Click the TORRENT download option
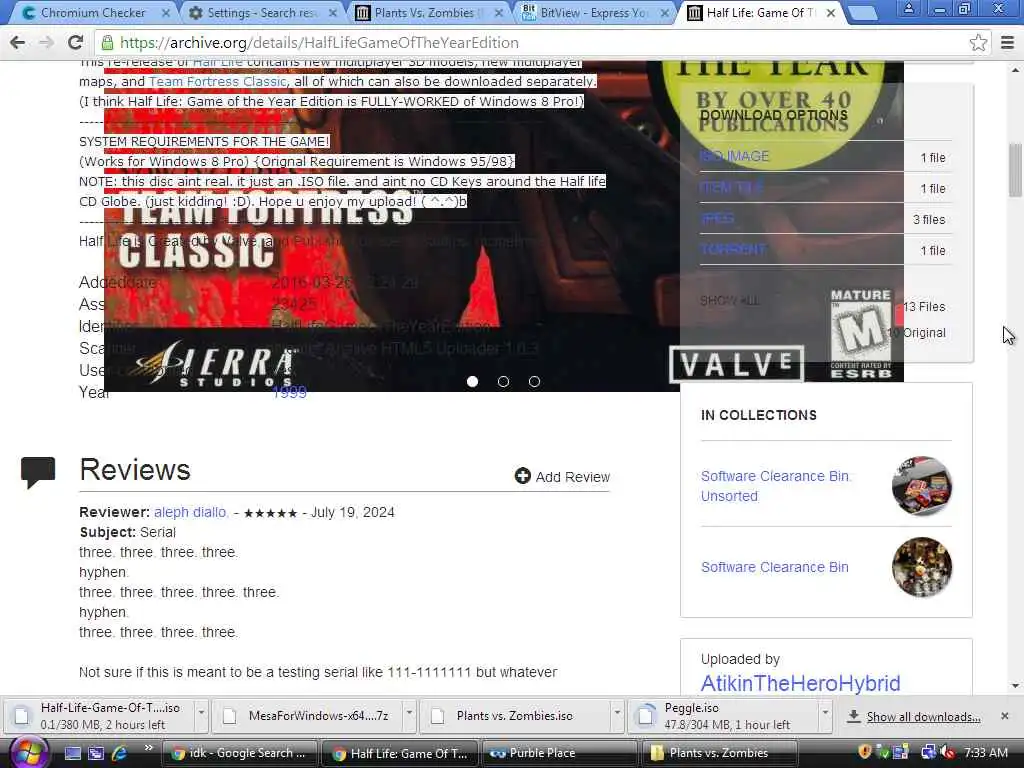 [x=733, y=249]
